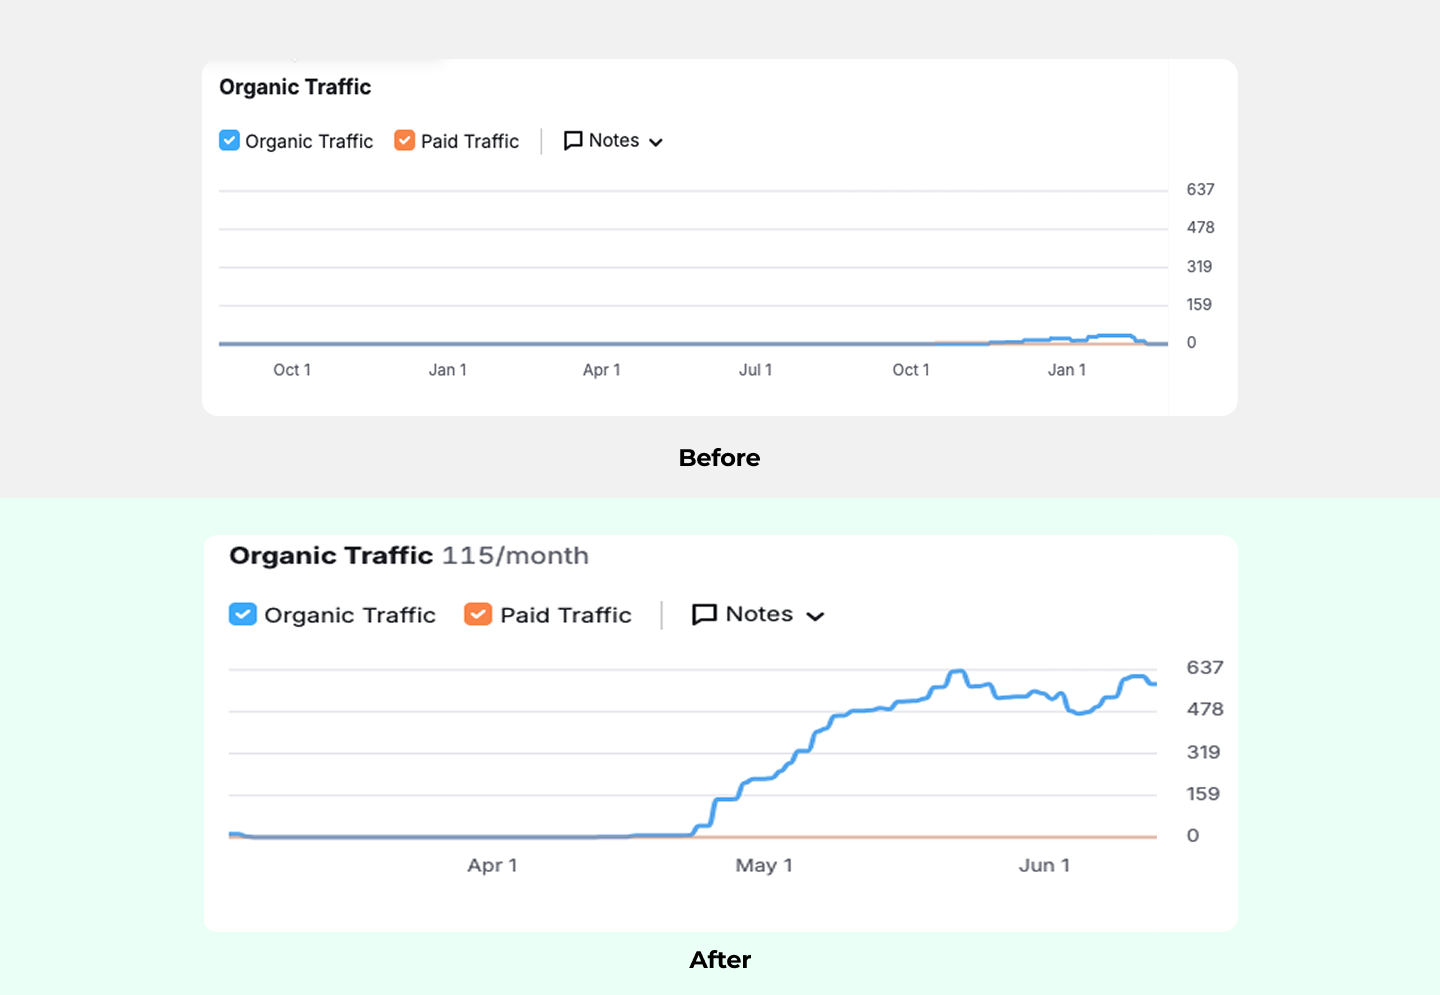Uncheck the Organic Traffic checkbox on the Before chart
This screenshot has width=1440, height=995.
click(229, 140)
